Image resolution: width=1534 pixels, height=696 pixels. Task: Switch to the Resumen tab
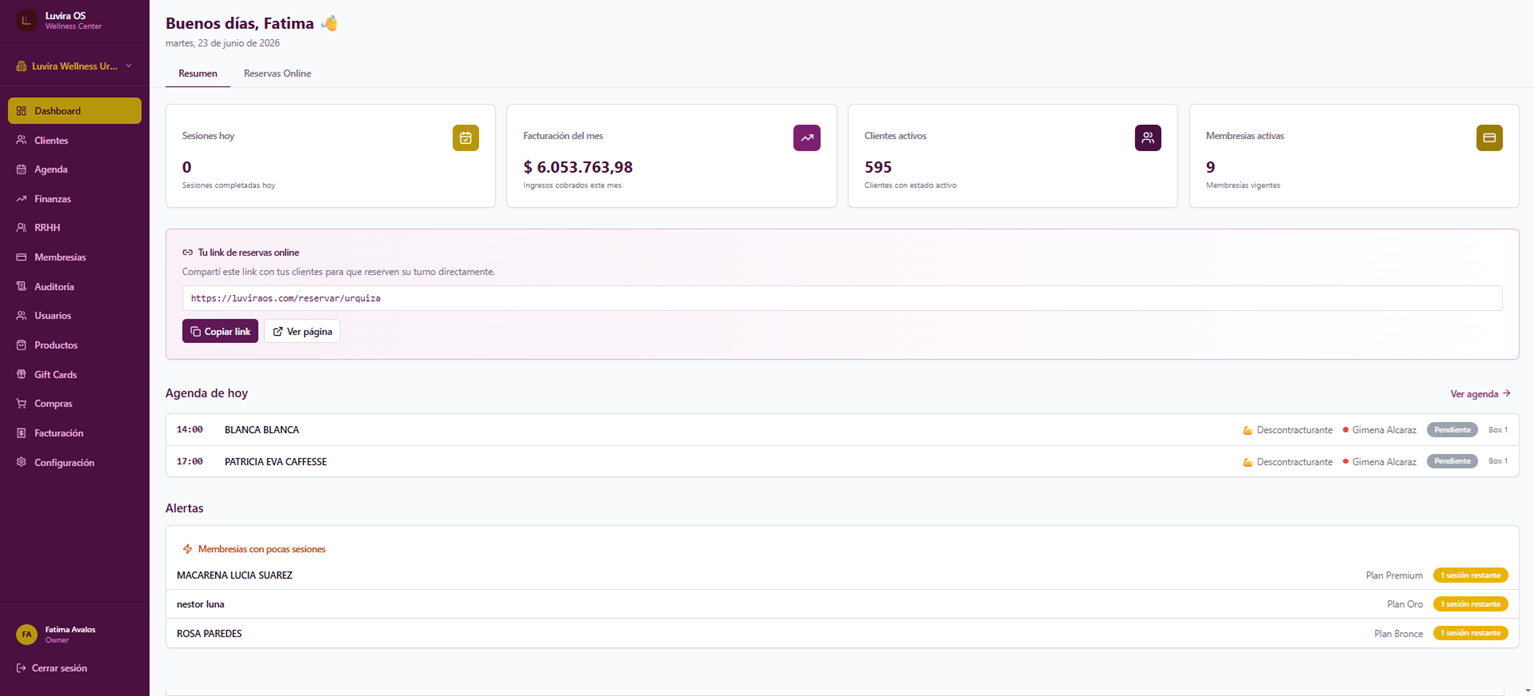coord(198,73)
